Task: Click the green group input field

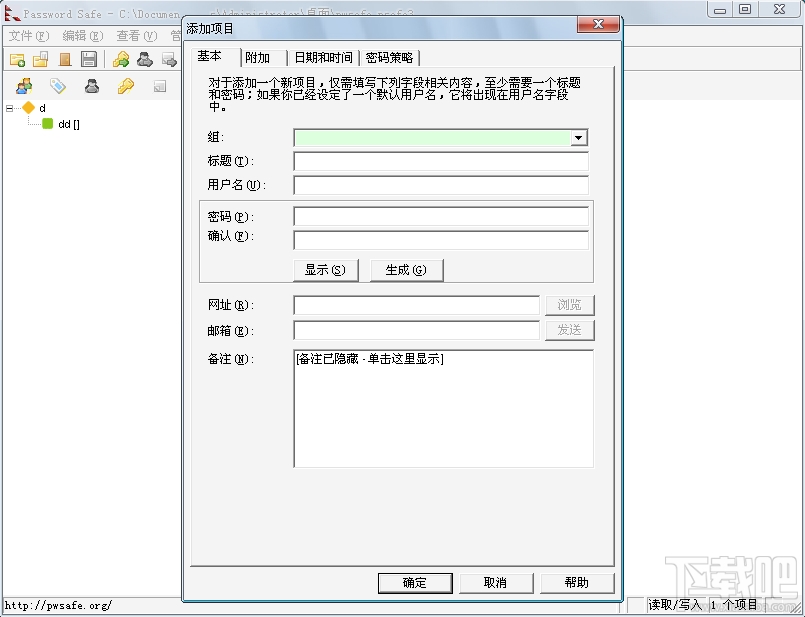Action: point(430,137)
